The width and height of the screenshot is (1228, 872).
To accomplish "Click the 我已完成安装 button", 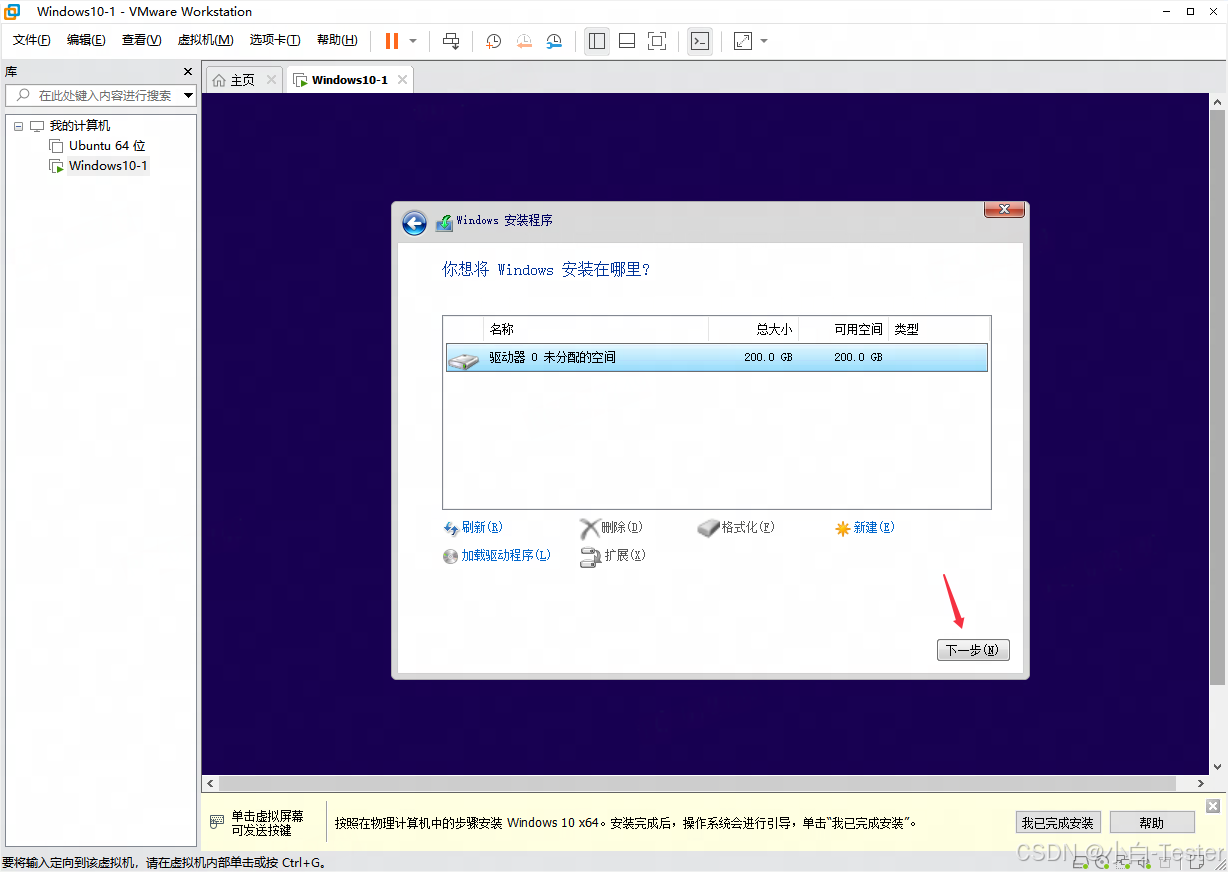I will point(1058,823).
